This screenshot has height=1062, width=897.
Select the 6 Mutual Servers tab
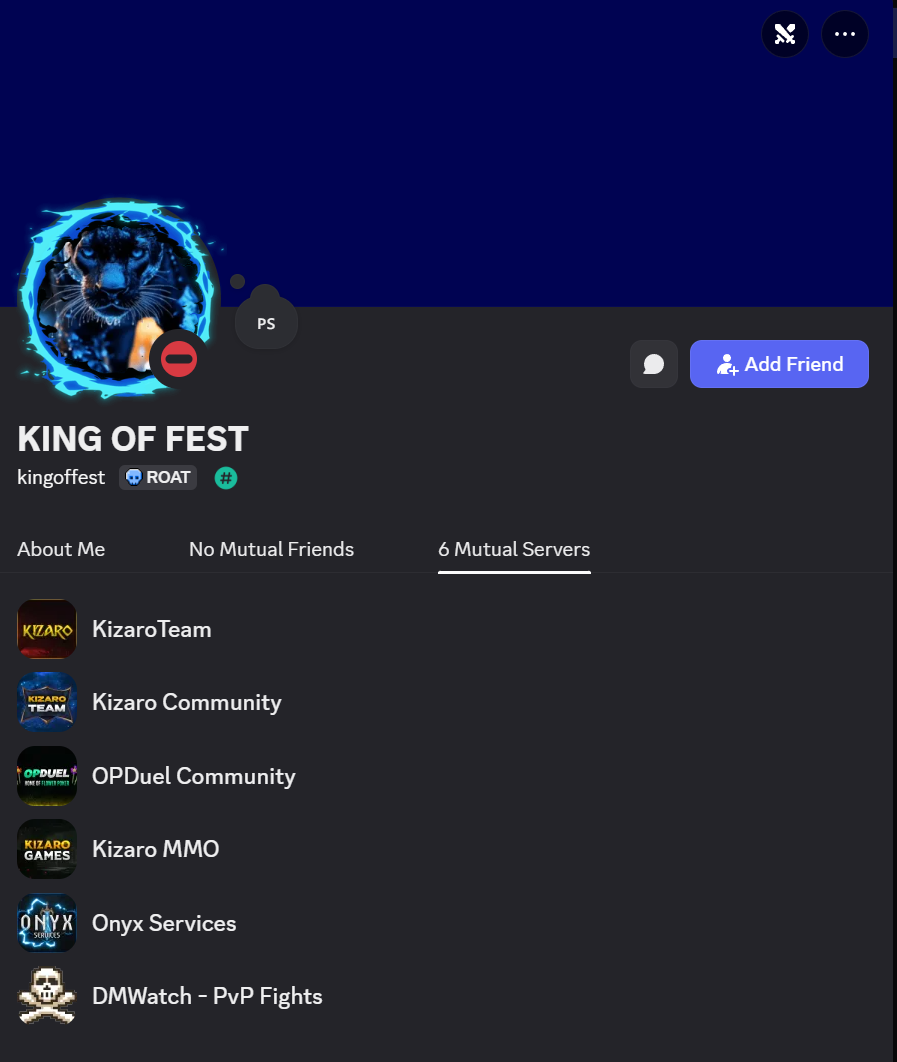514,549
